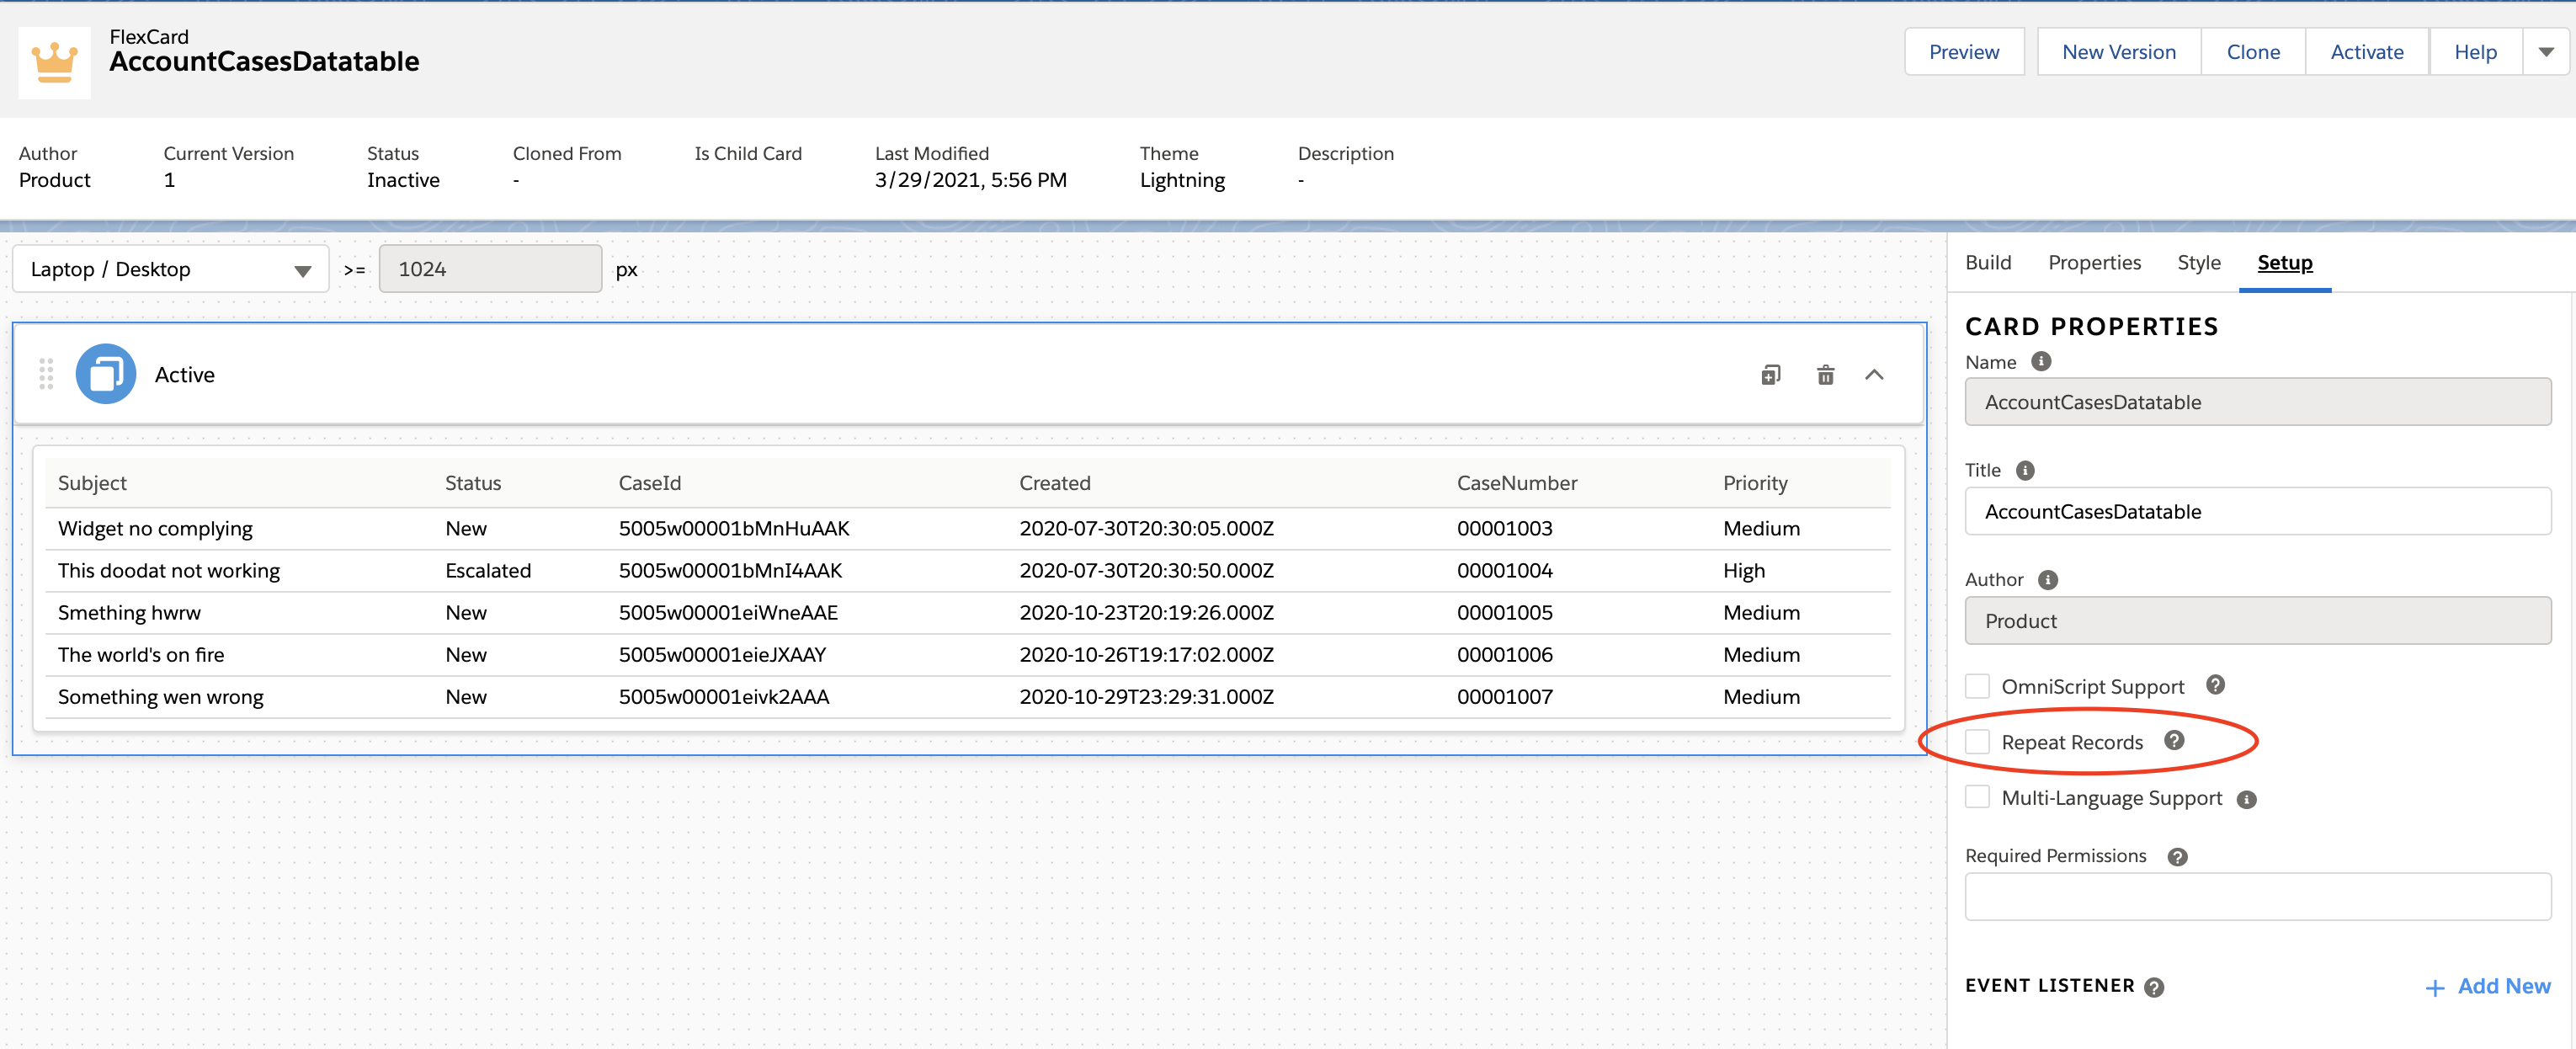Viewport: 2576px width, 1049px height.
Task: Open the Title field info icon
Action: [x=2025, y=471]
